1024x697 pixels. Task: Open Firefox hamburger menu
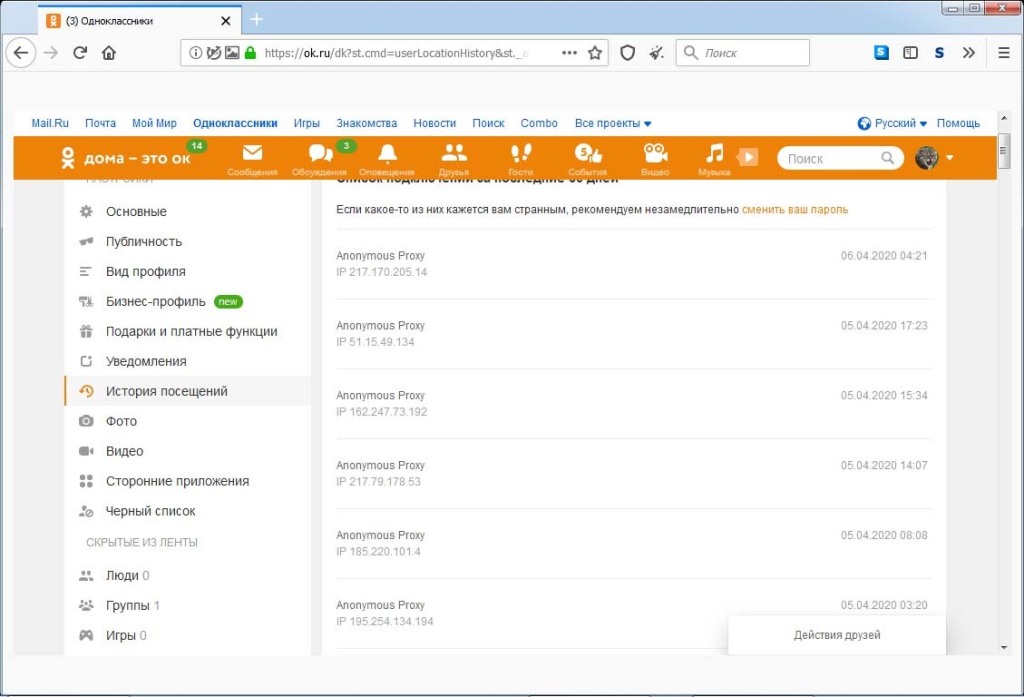pyautogui.click(x=1003, y=53)
